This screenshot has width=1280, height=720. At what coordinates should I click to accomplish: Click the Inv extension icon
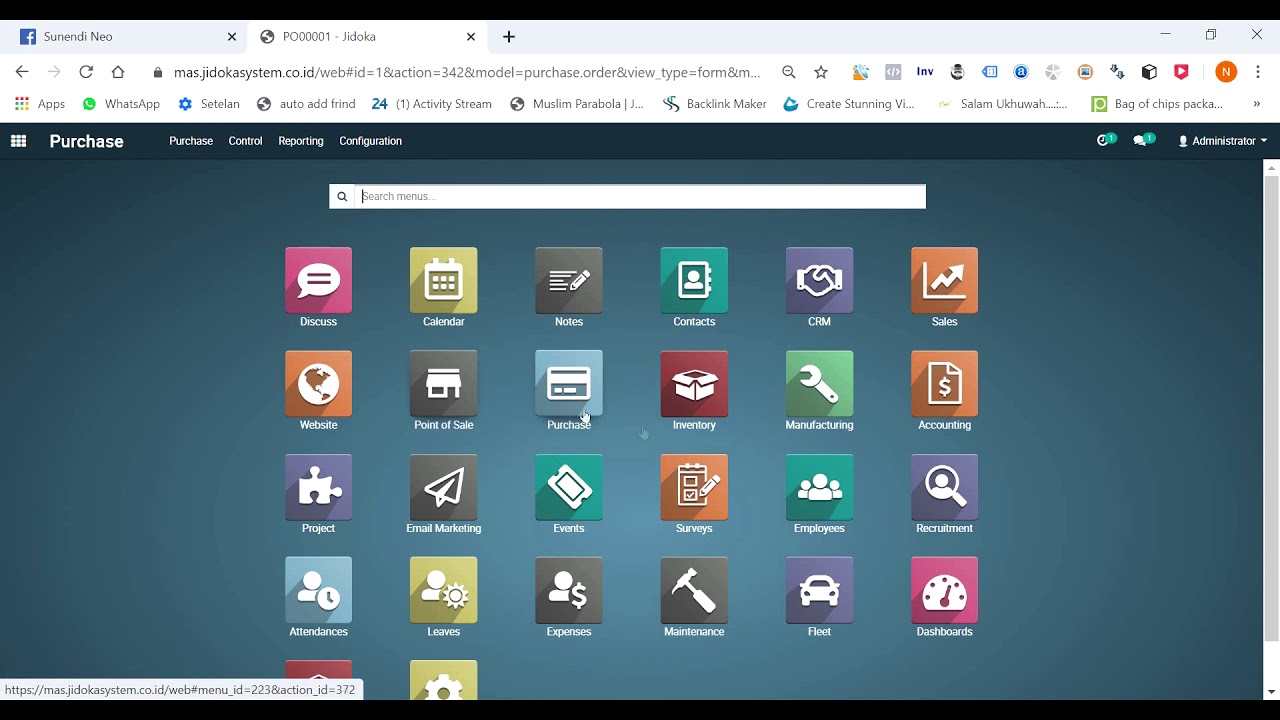(x=925, y=72)
